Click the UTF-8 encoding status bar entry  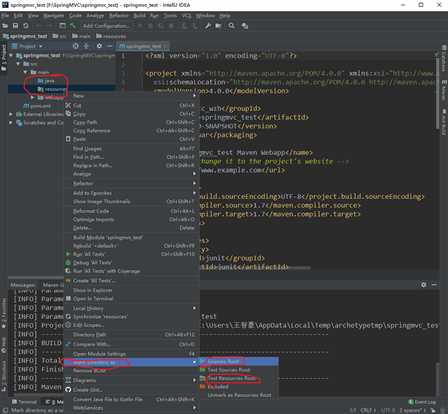(388, 410)
